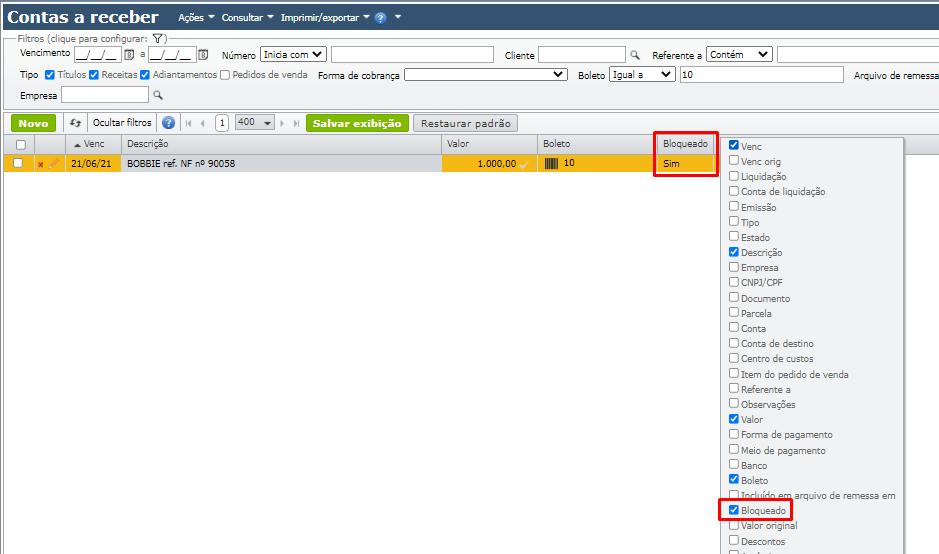Enable the Item do pedido de venda option
This screenshot has width=939, height=554.
pyautogui.click(x=734, y=373)
